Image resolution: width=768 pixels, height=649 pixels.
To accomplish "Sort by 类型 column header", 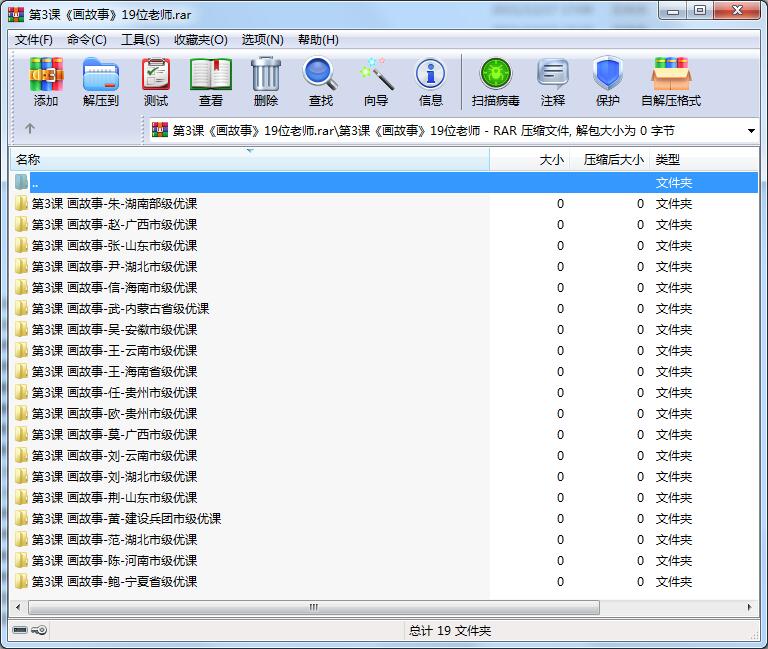I will (704, 160).
